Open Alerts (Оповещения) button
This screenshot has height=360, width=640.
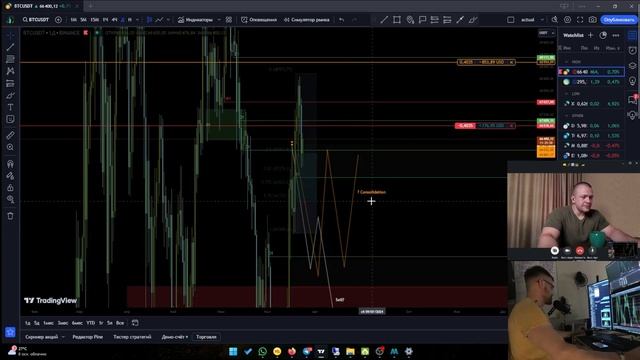coord(259,20)
